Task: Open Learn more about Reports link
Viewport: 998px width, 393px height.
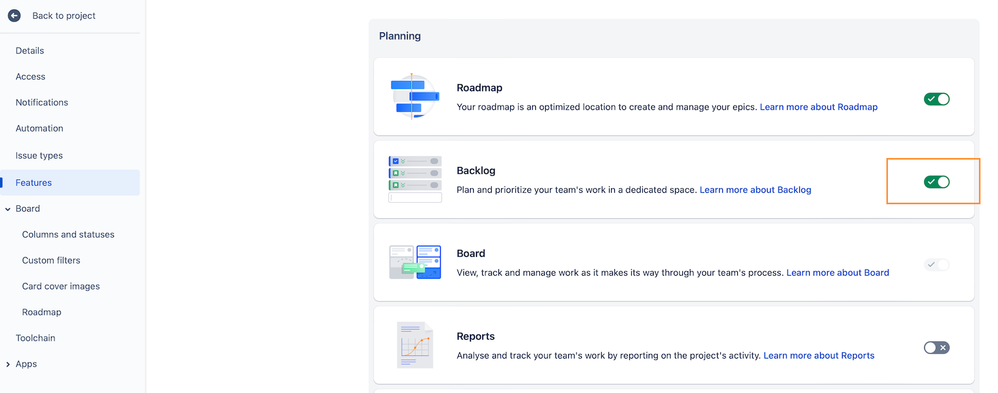Action: [x=819, y=355]
